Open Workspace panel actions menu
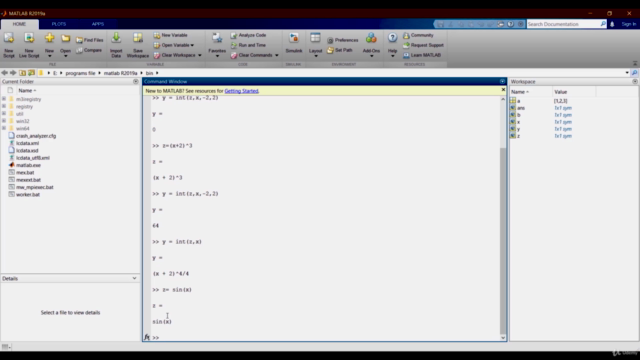The width and height of the screenshot is (640, 360). [x=635, y=82]
